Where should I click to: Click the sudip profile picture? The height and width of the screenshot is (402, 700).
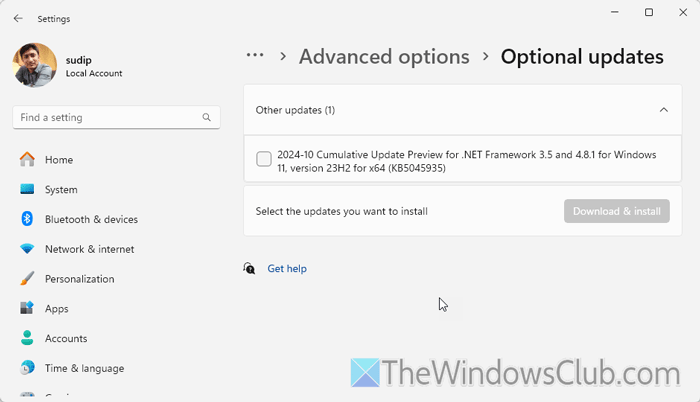[36, 65]
